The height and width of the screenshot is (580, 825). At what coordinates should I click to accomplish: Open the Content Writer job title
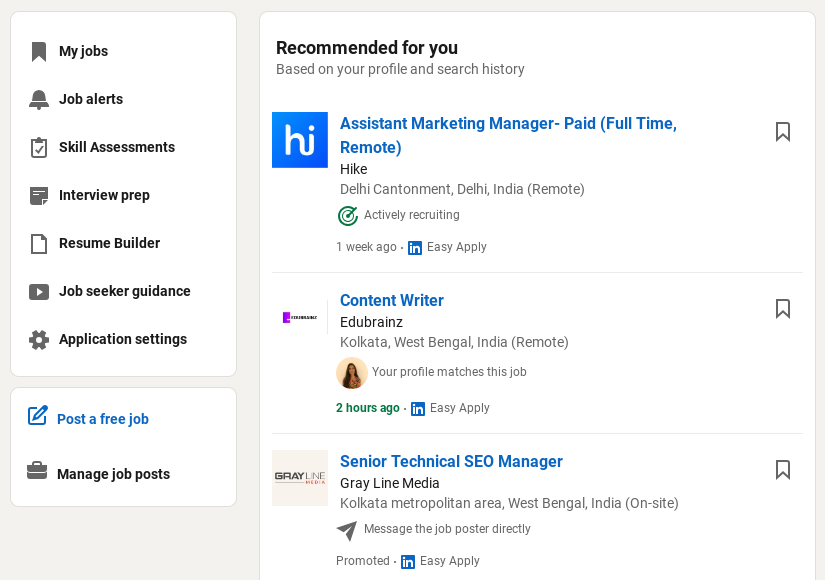[391, 301]
